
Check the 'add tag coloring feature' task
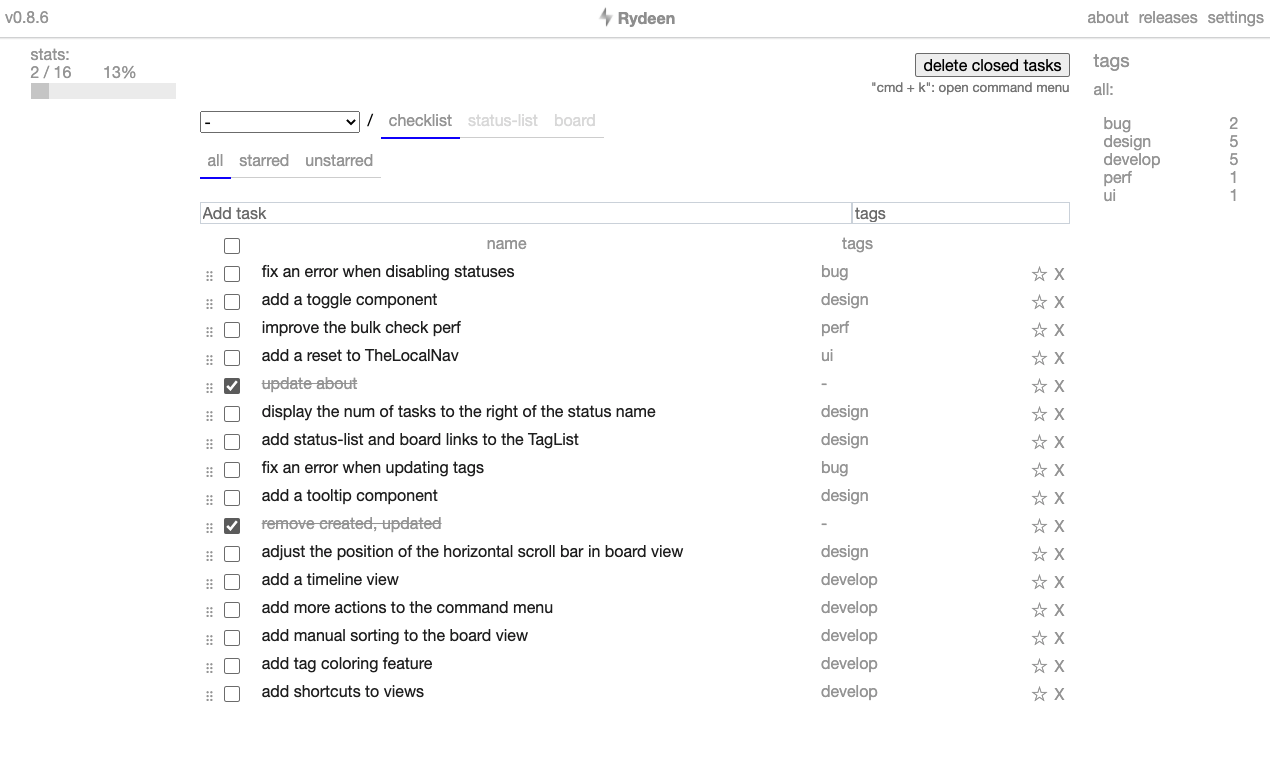tap(232, 666)
